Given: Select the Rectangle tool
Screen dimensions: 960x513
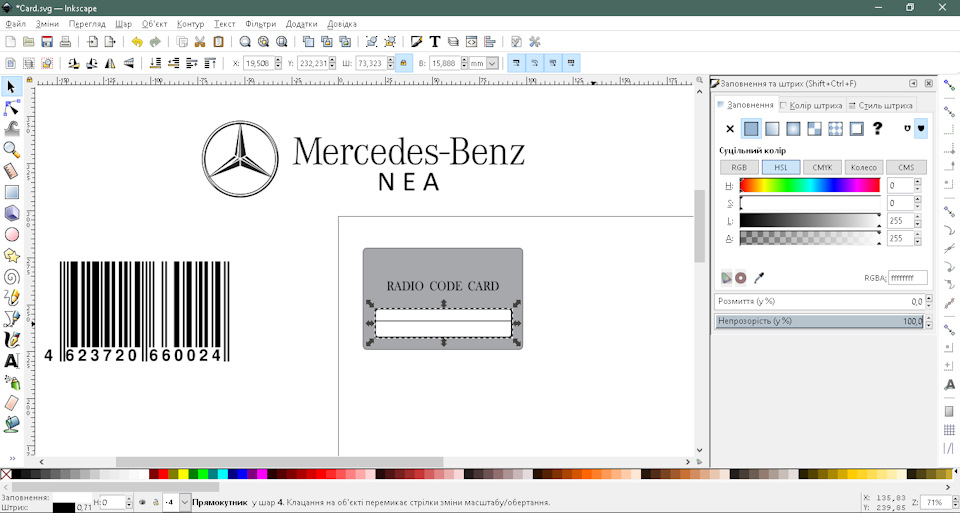Looking at the screenshot, I should pos(11,192).
